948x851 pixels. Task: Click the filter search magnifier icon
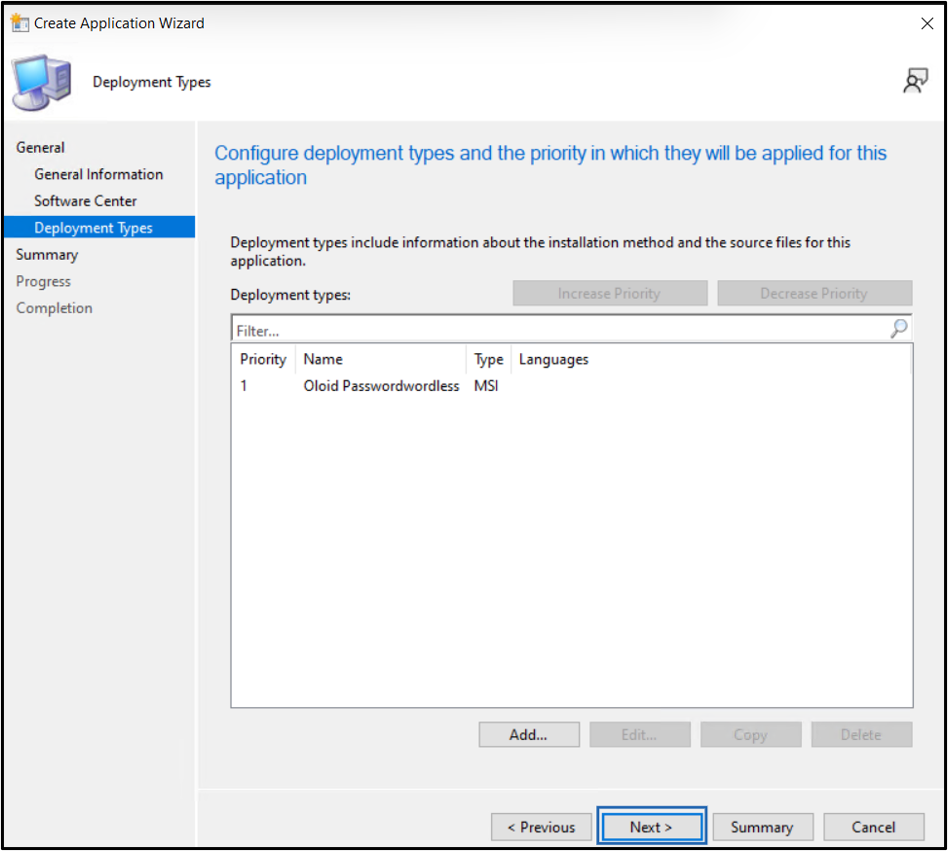[x=899, y=329]
